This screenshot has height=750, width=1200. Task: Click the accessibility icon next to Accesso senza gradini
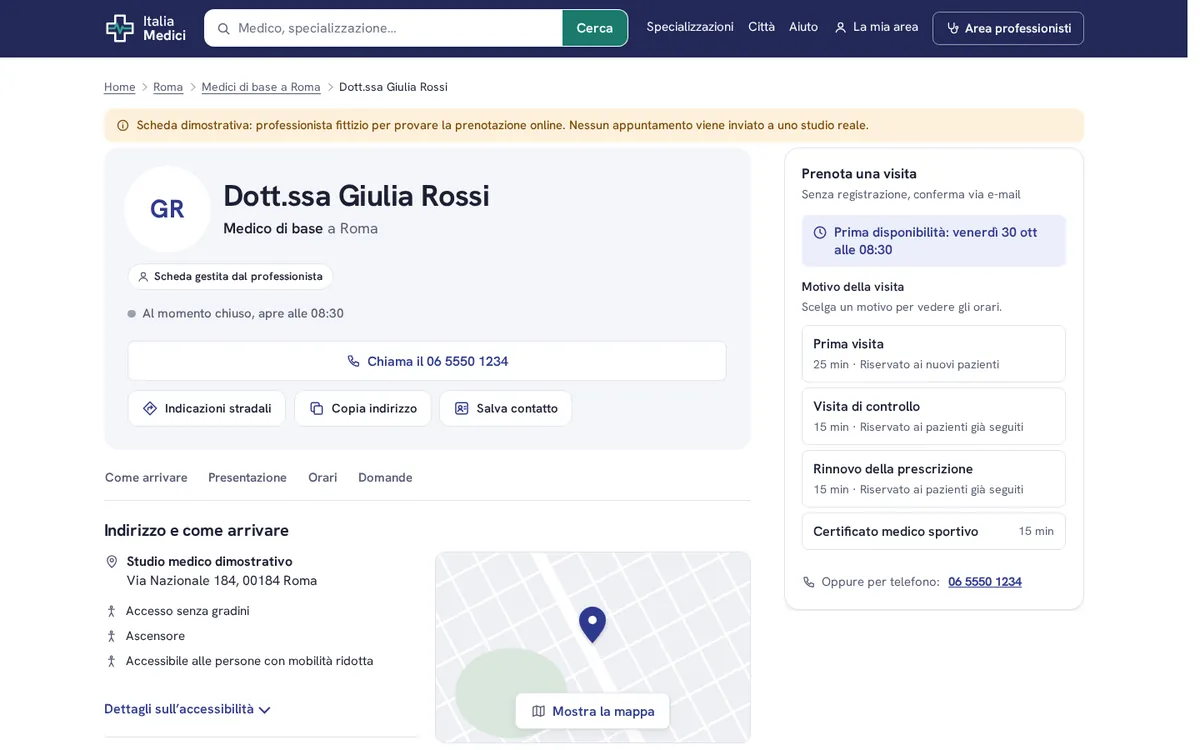pos(112,611)
